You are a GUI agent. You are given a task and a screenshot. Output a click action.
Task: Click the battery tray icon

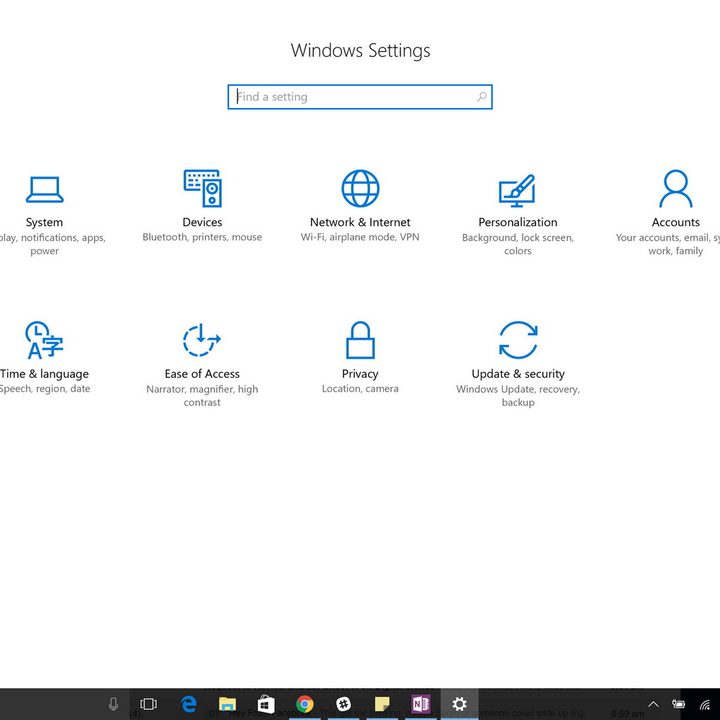tap(678, 704)
